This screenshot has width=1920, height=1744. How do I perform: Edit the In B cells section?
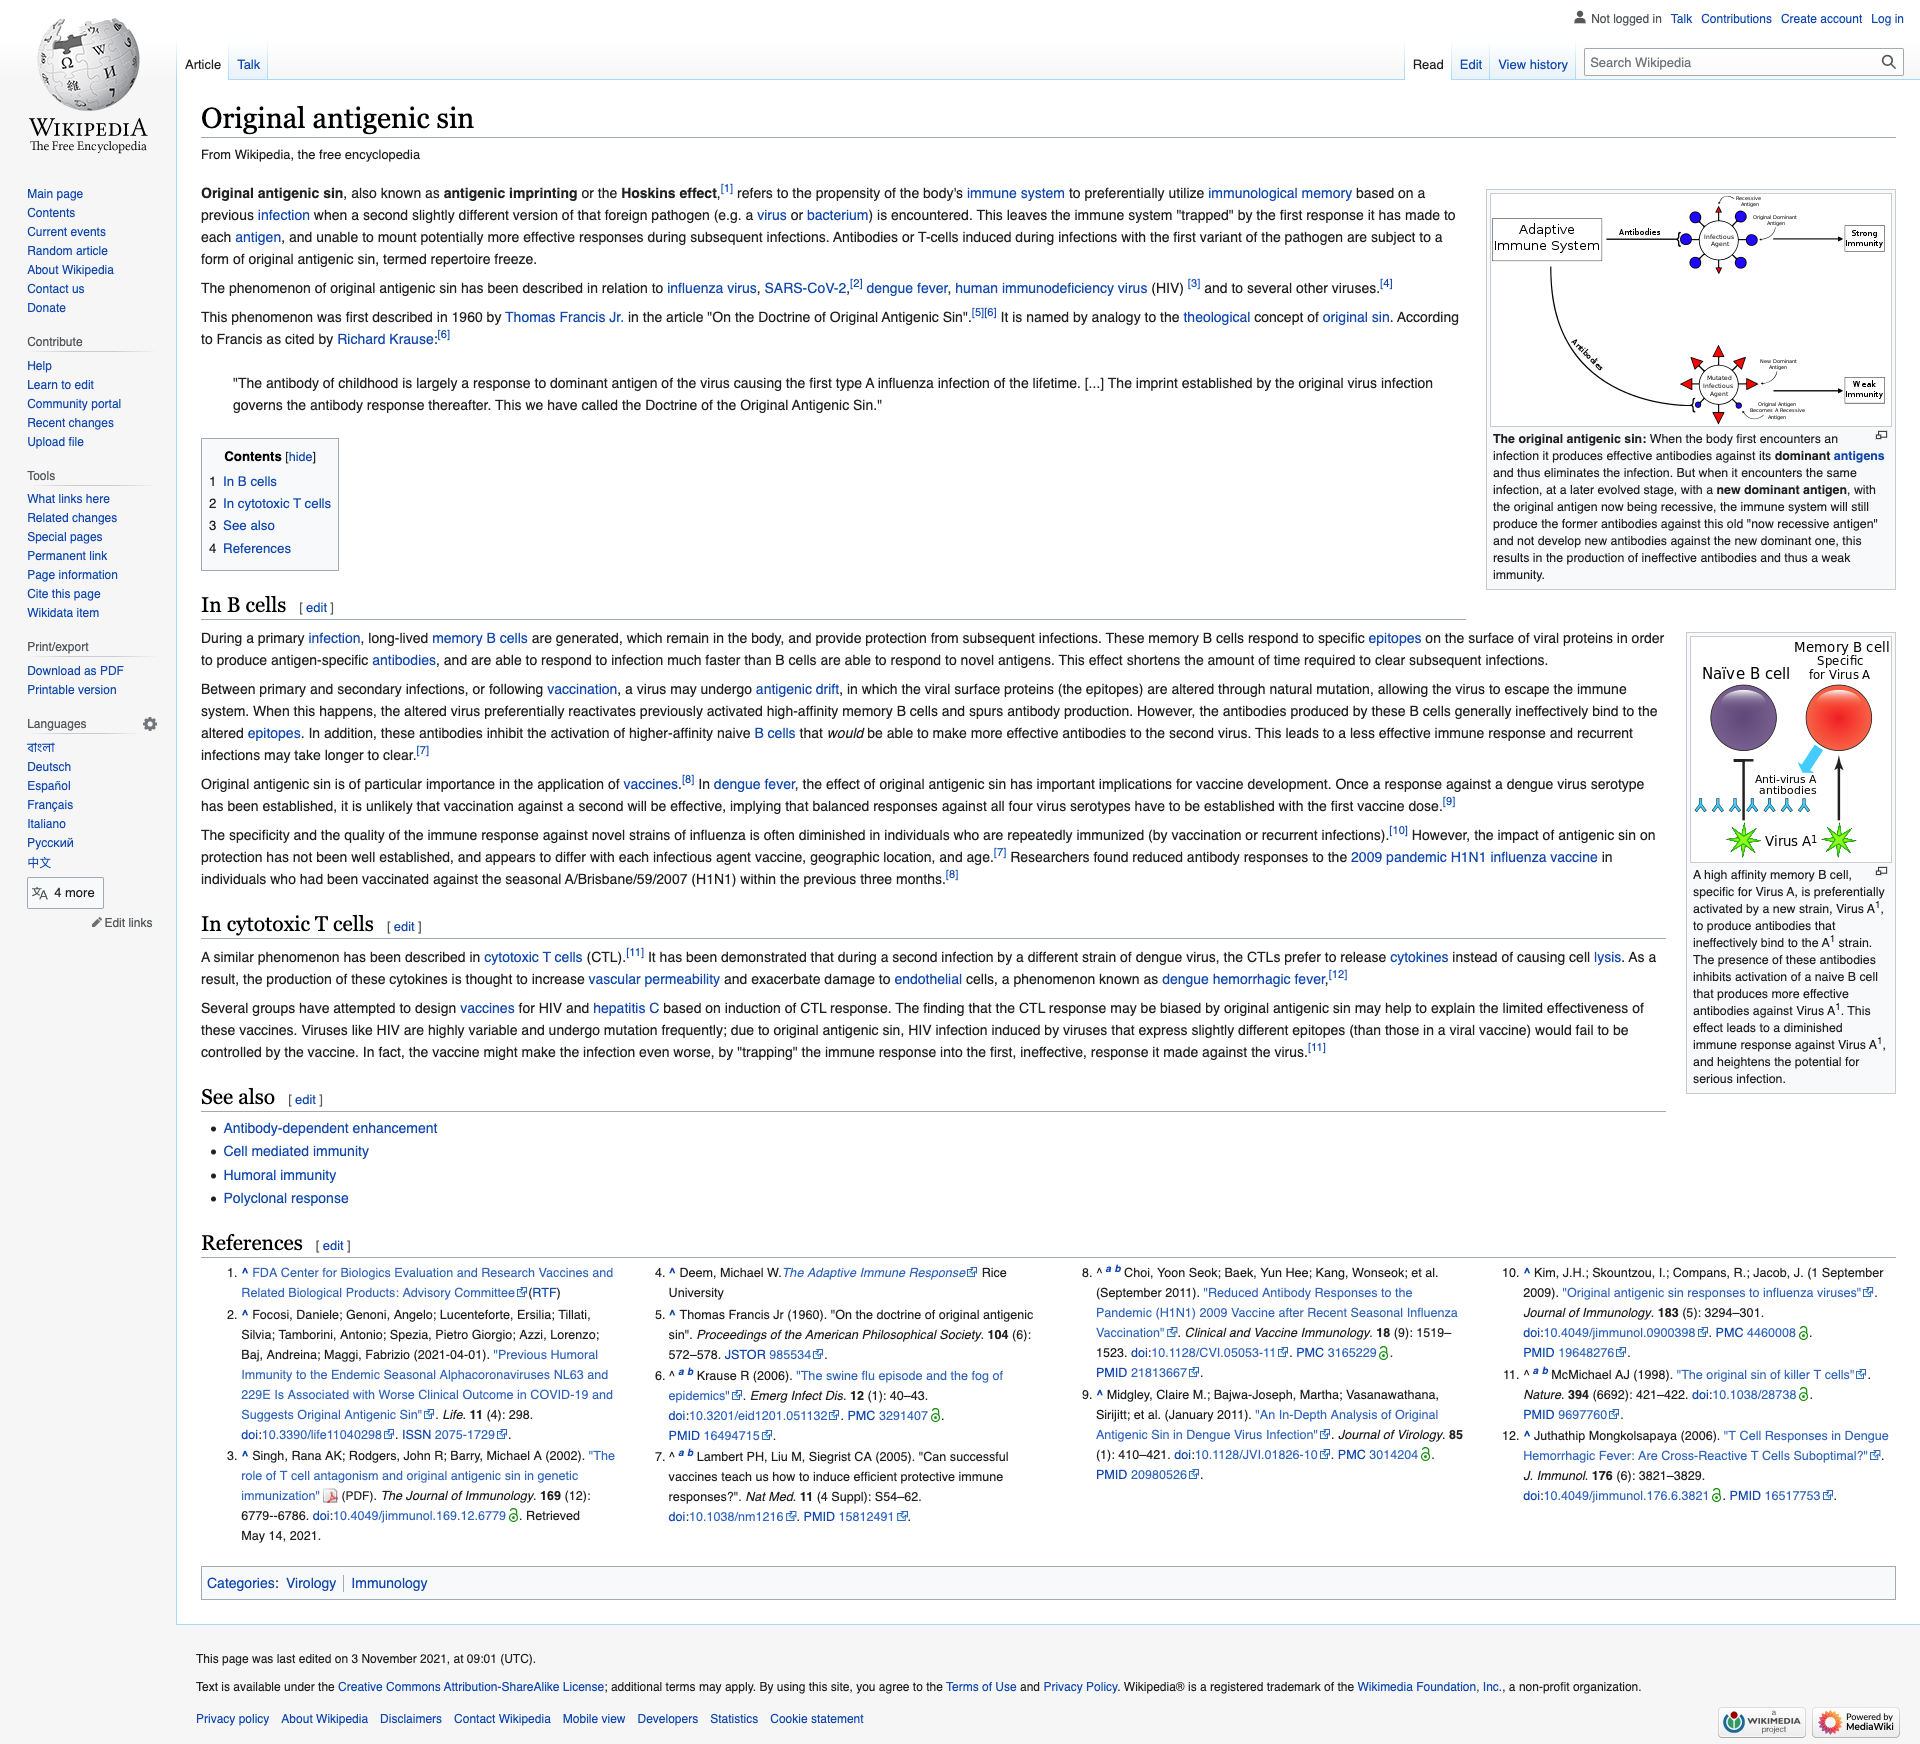pos(316,608)
